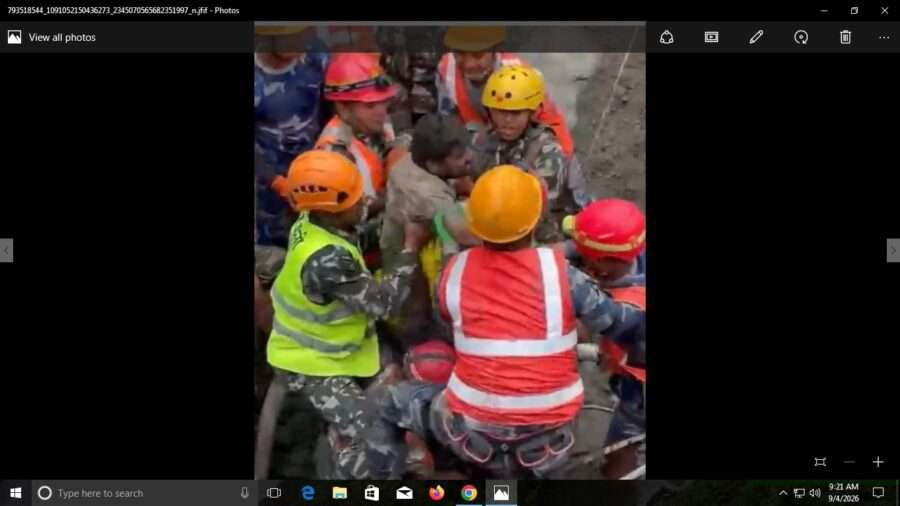Open Task View in the taskbar

[274, 493]
